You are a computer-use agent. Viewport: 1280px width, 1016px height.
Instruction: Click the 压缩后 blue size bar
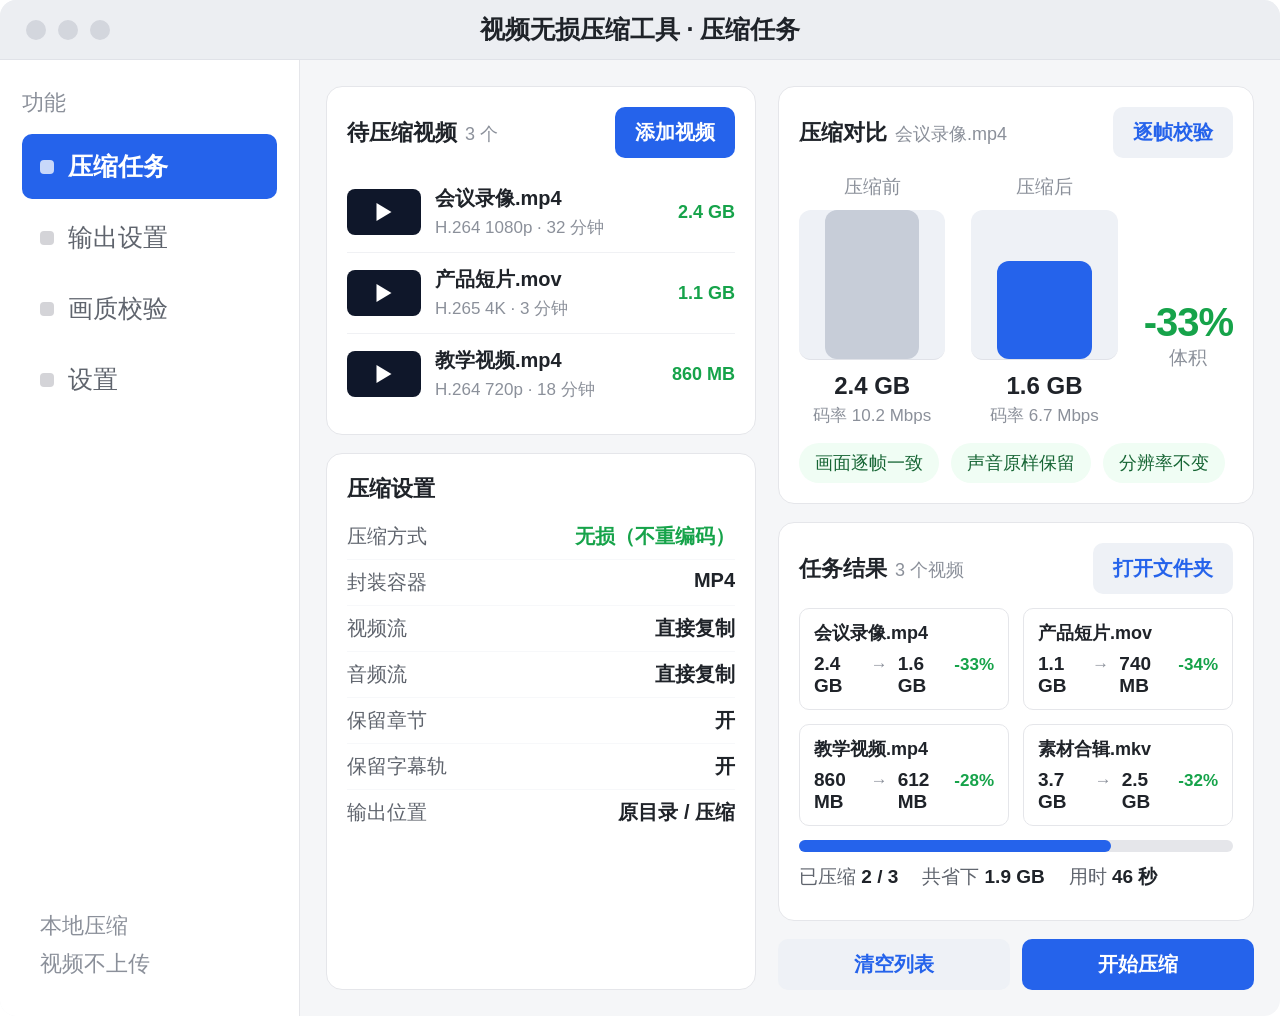1044,310
